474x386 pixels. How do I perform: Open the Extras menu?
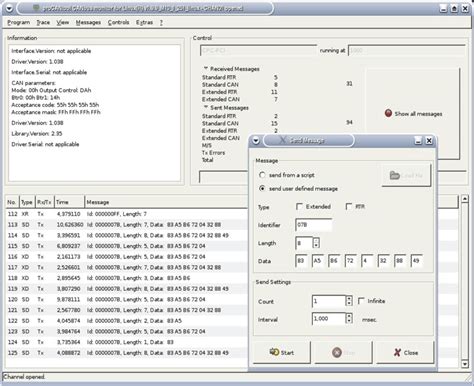click(x=144, y=22)
